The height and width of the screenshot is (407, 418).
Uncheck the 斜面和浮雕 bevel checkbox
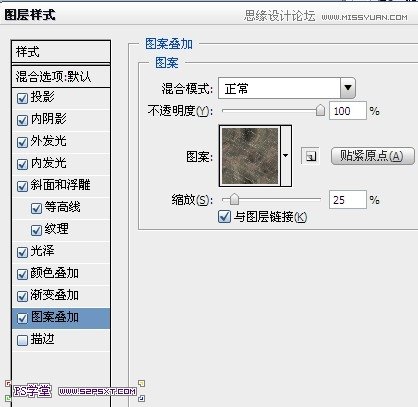[22, 186]
